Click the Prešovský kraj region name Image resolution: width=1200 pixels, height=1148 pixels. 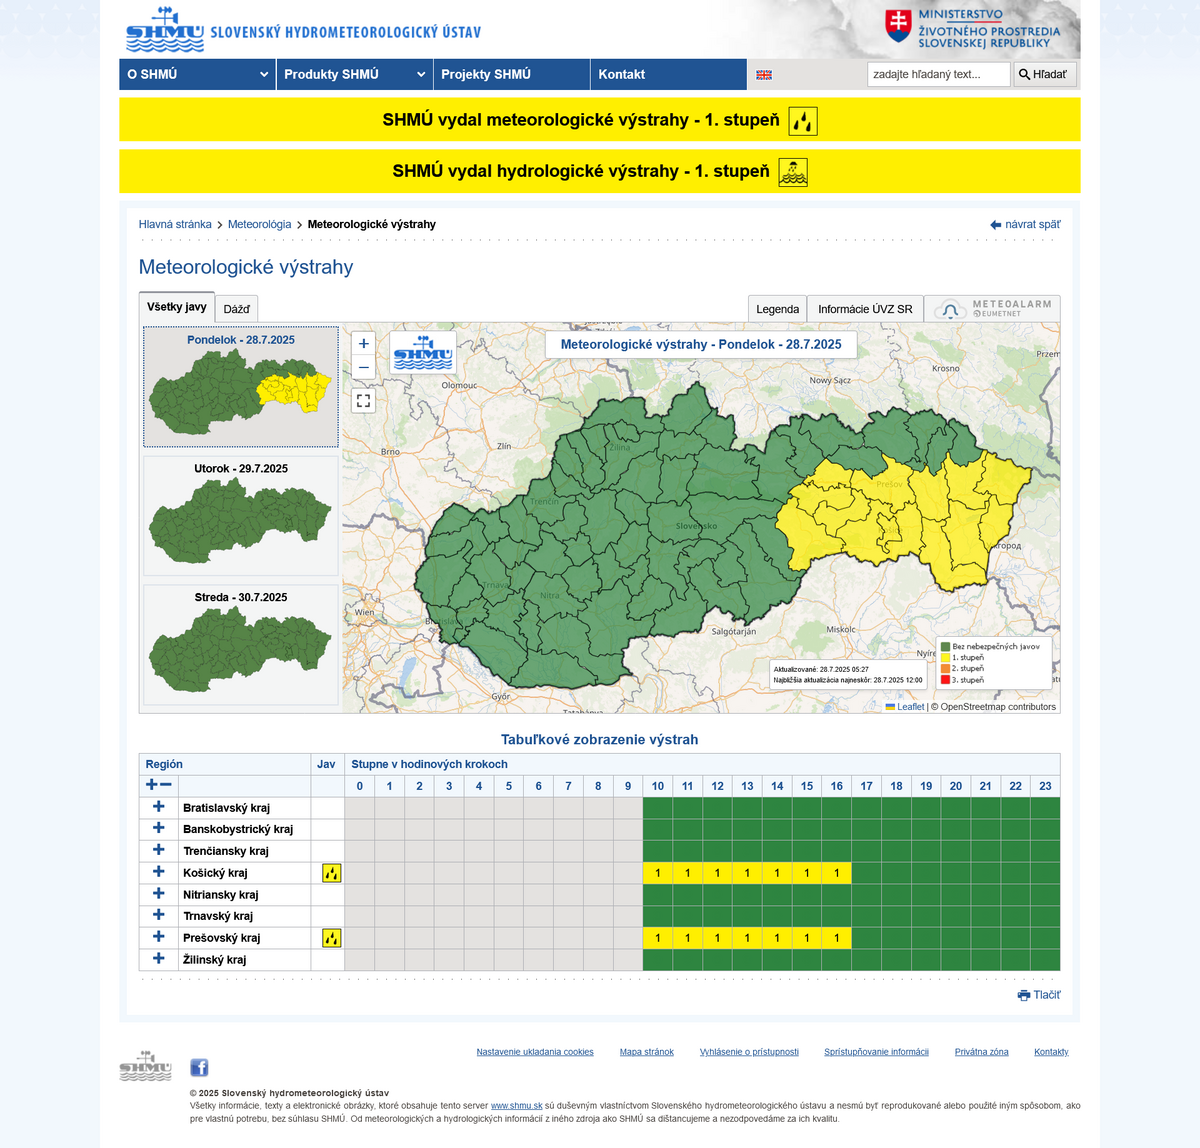pyautogui.click(x=221, y=938)
